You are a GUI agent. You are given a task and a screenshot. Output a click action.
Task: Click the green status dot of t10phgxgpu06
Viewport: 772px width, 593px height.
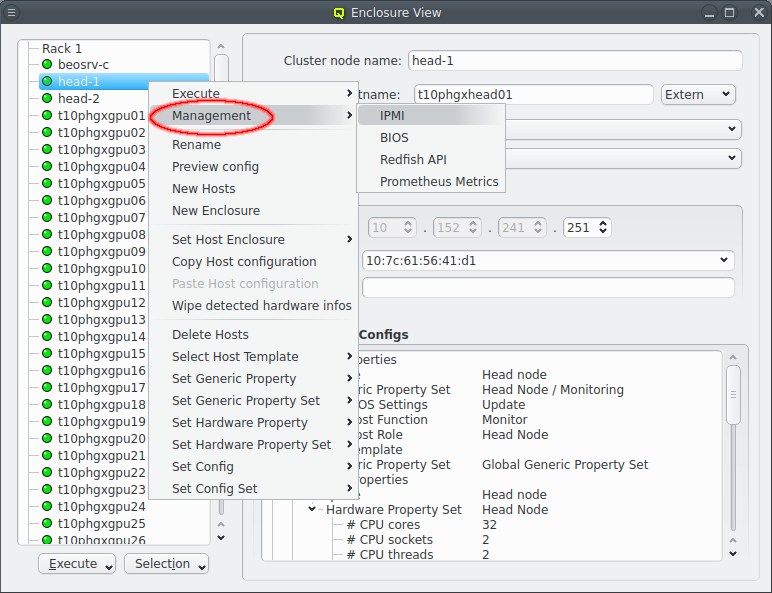pos(47,201)
